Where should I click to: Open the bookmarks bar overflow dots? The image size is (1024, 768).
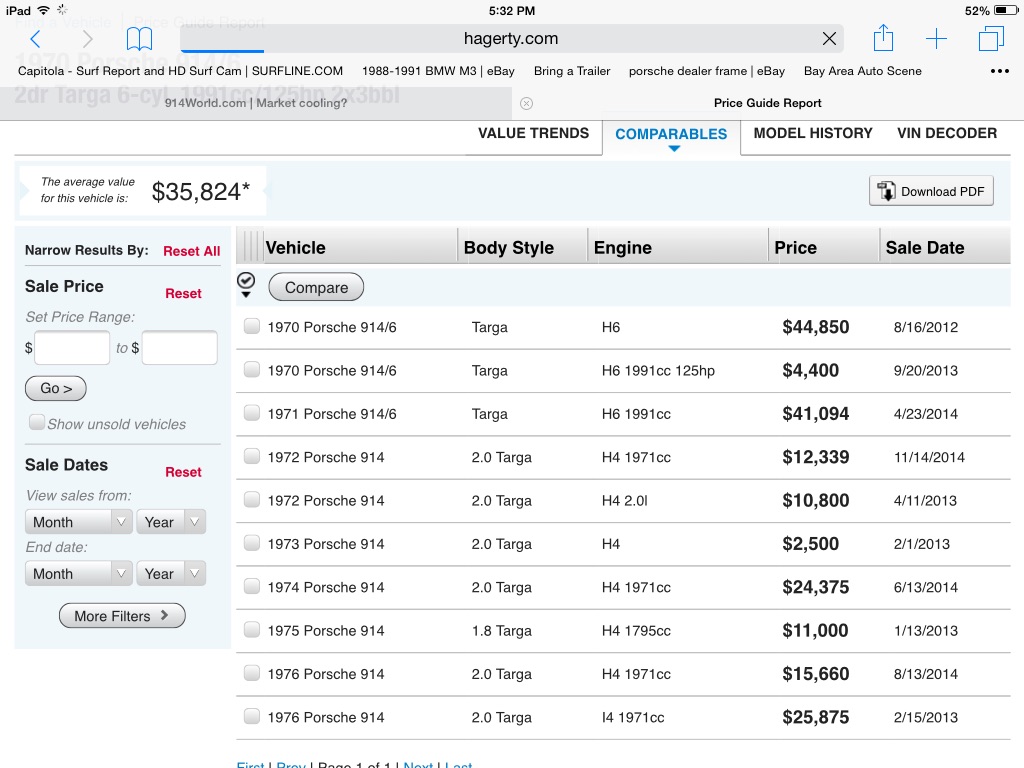(x=999, y=71)
